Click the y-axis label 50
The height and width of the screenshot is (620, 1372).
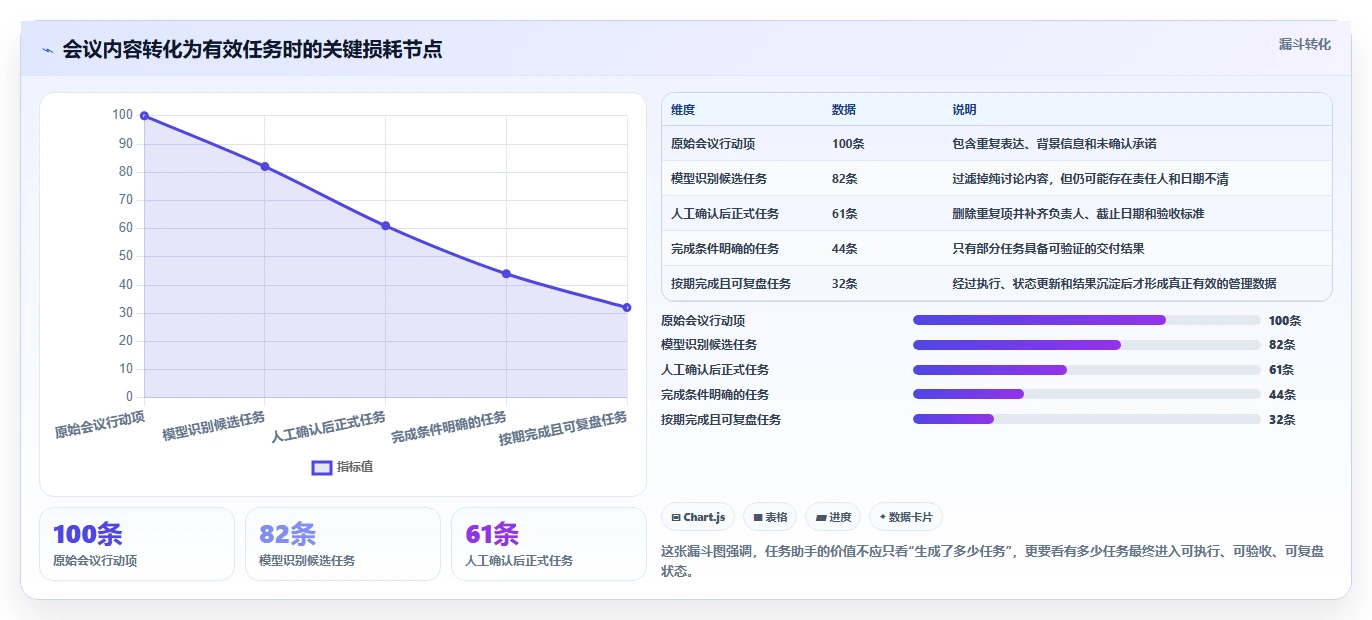click(x=125, y=256)
